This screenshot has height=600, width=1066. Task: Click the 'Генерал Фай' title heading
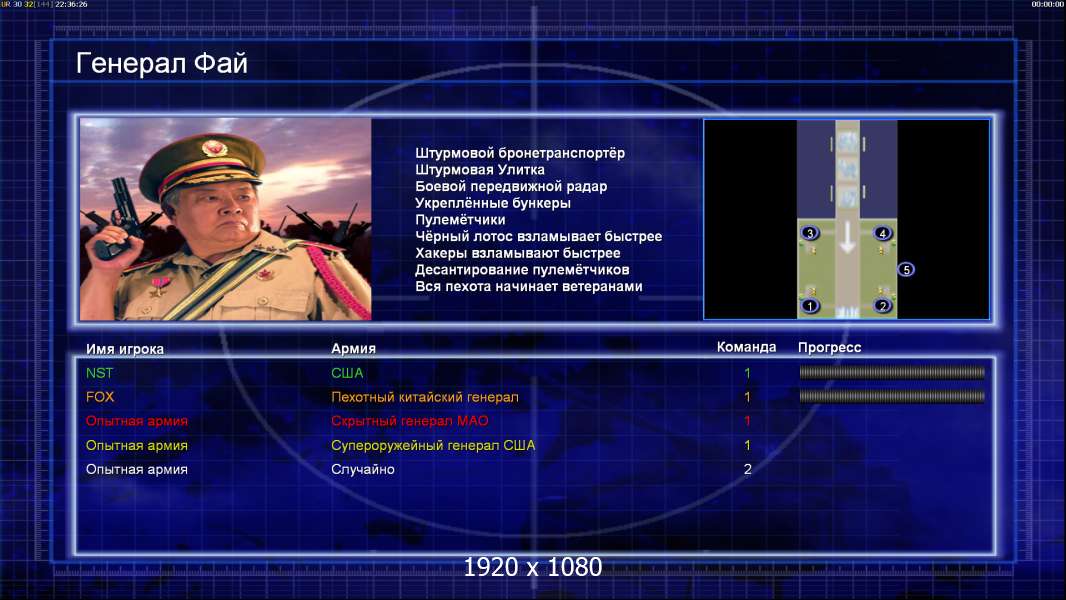pyautogui.click(x=162, y=63)
